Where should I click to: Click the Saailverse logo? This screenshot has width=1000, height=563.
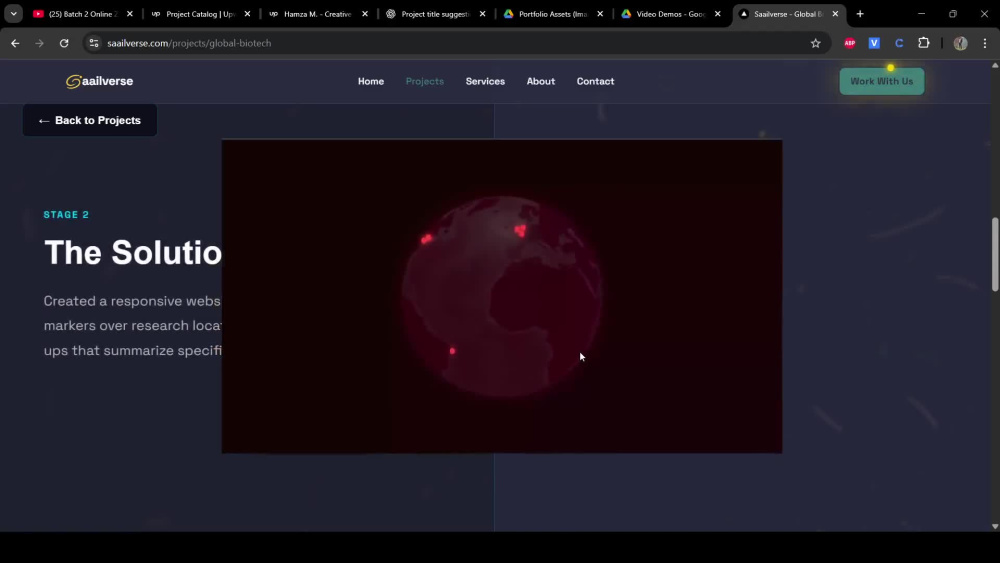point(99,81)
